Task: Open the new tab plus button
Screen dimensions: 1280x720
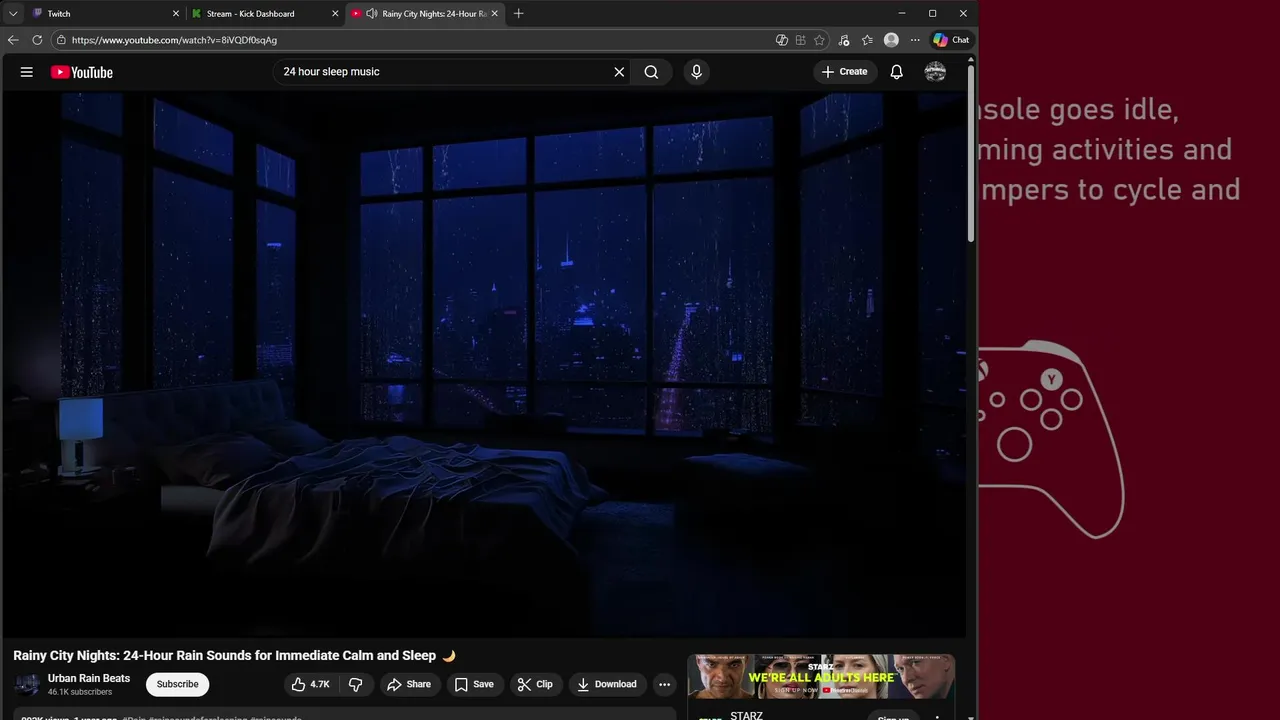Action: [x=518, y=14]
